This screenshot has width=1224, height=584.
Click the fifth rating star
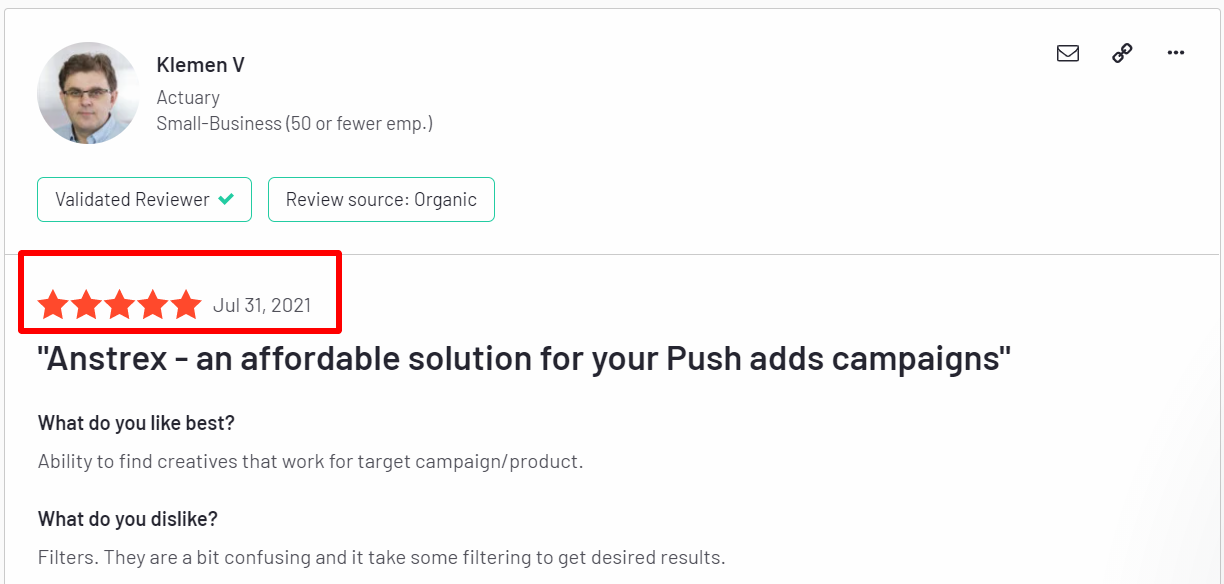coord(186,305)
